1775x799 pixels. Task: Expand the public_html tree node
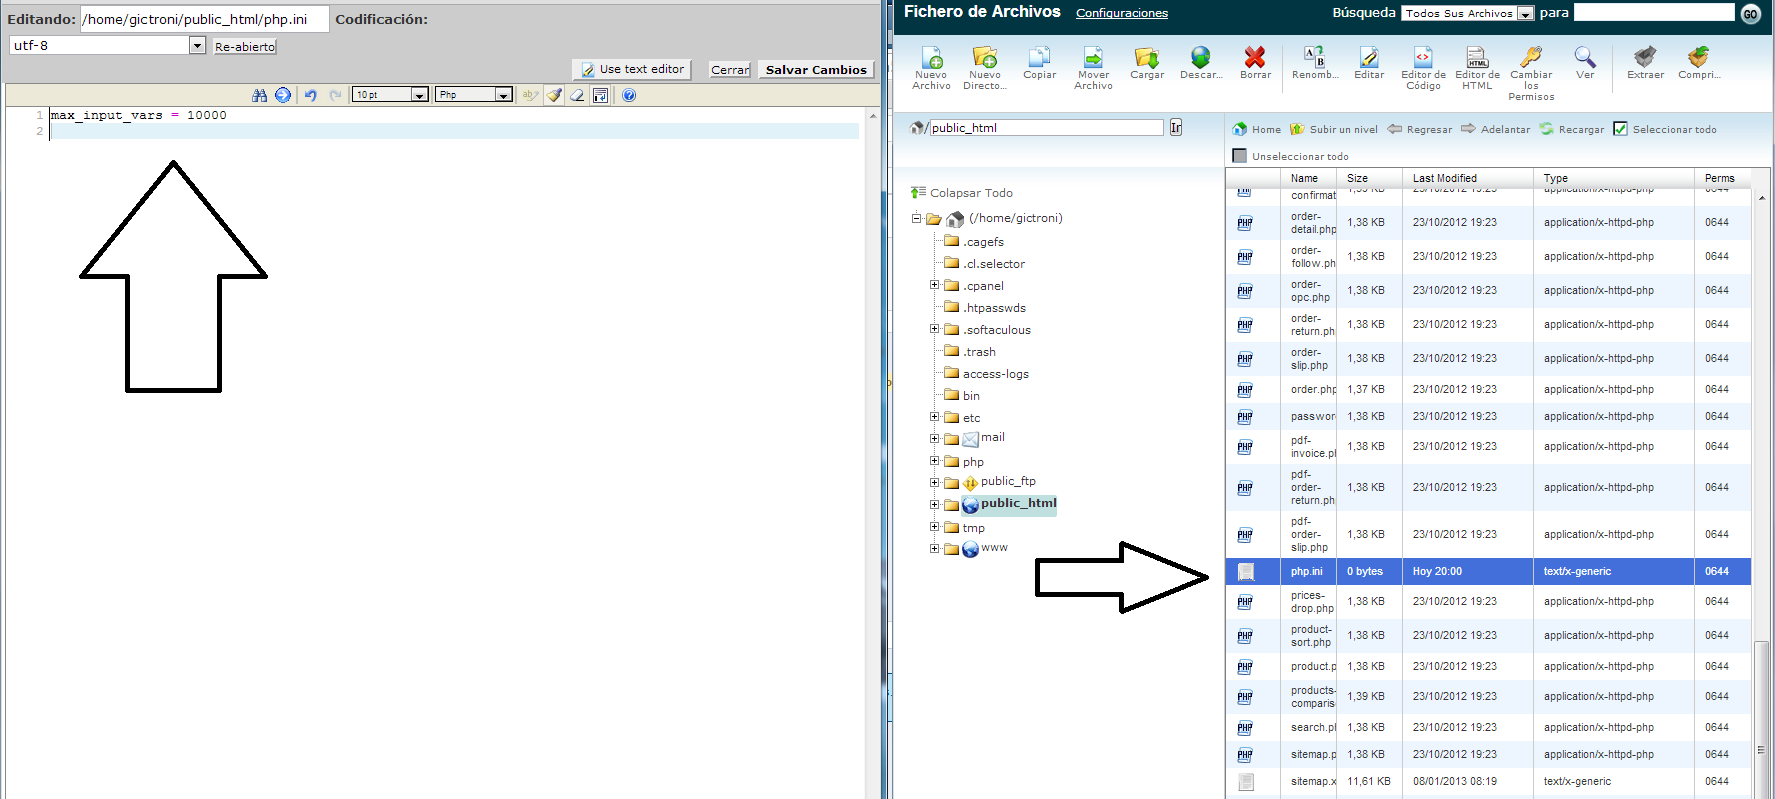click(x=935, y=504)
